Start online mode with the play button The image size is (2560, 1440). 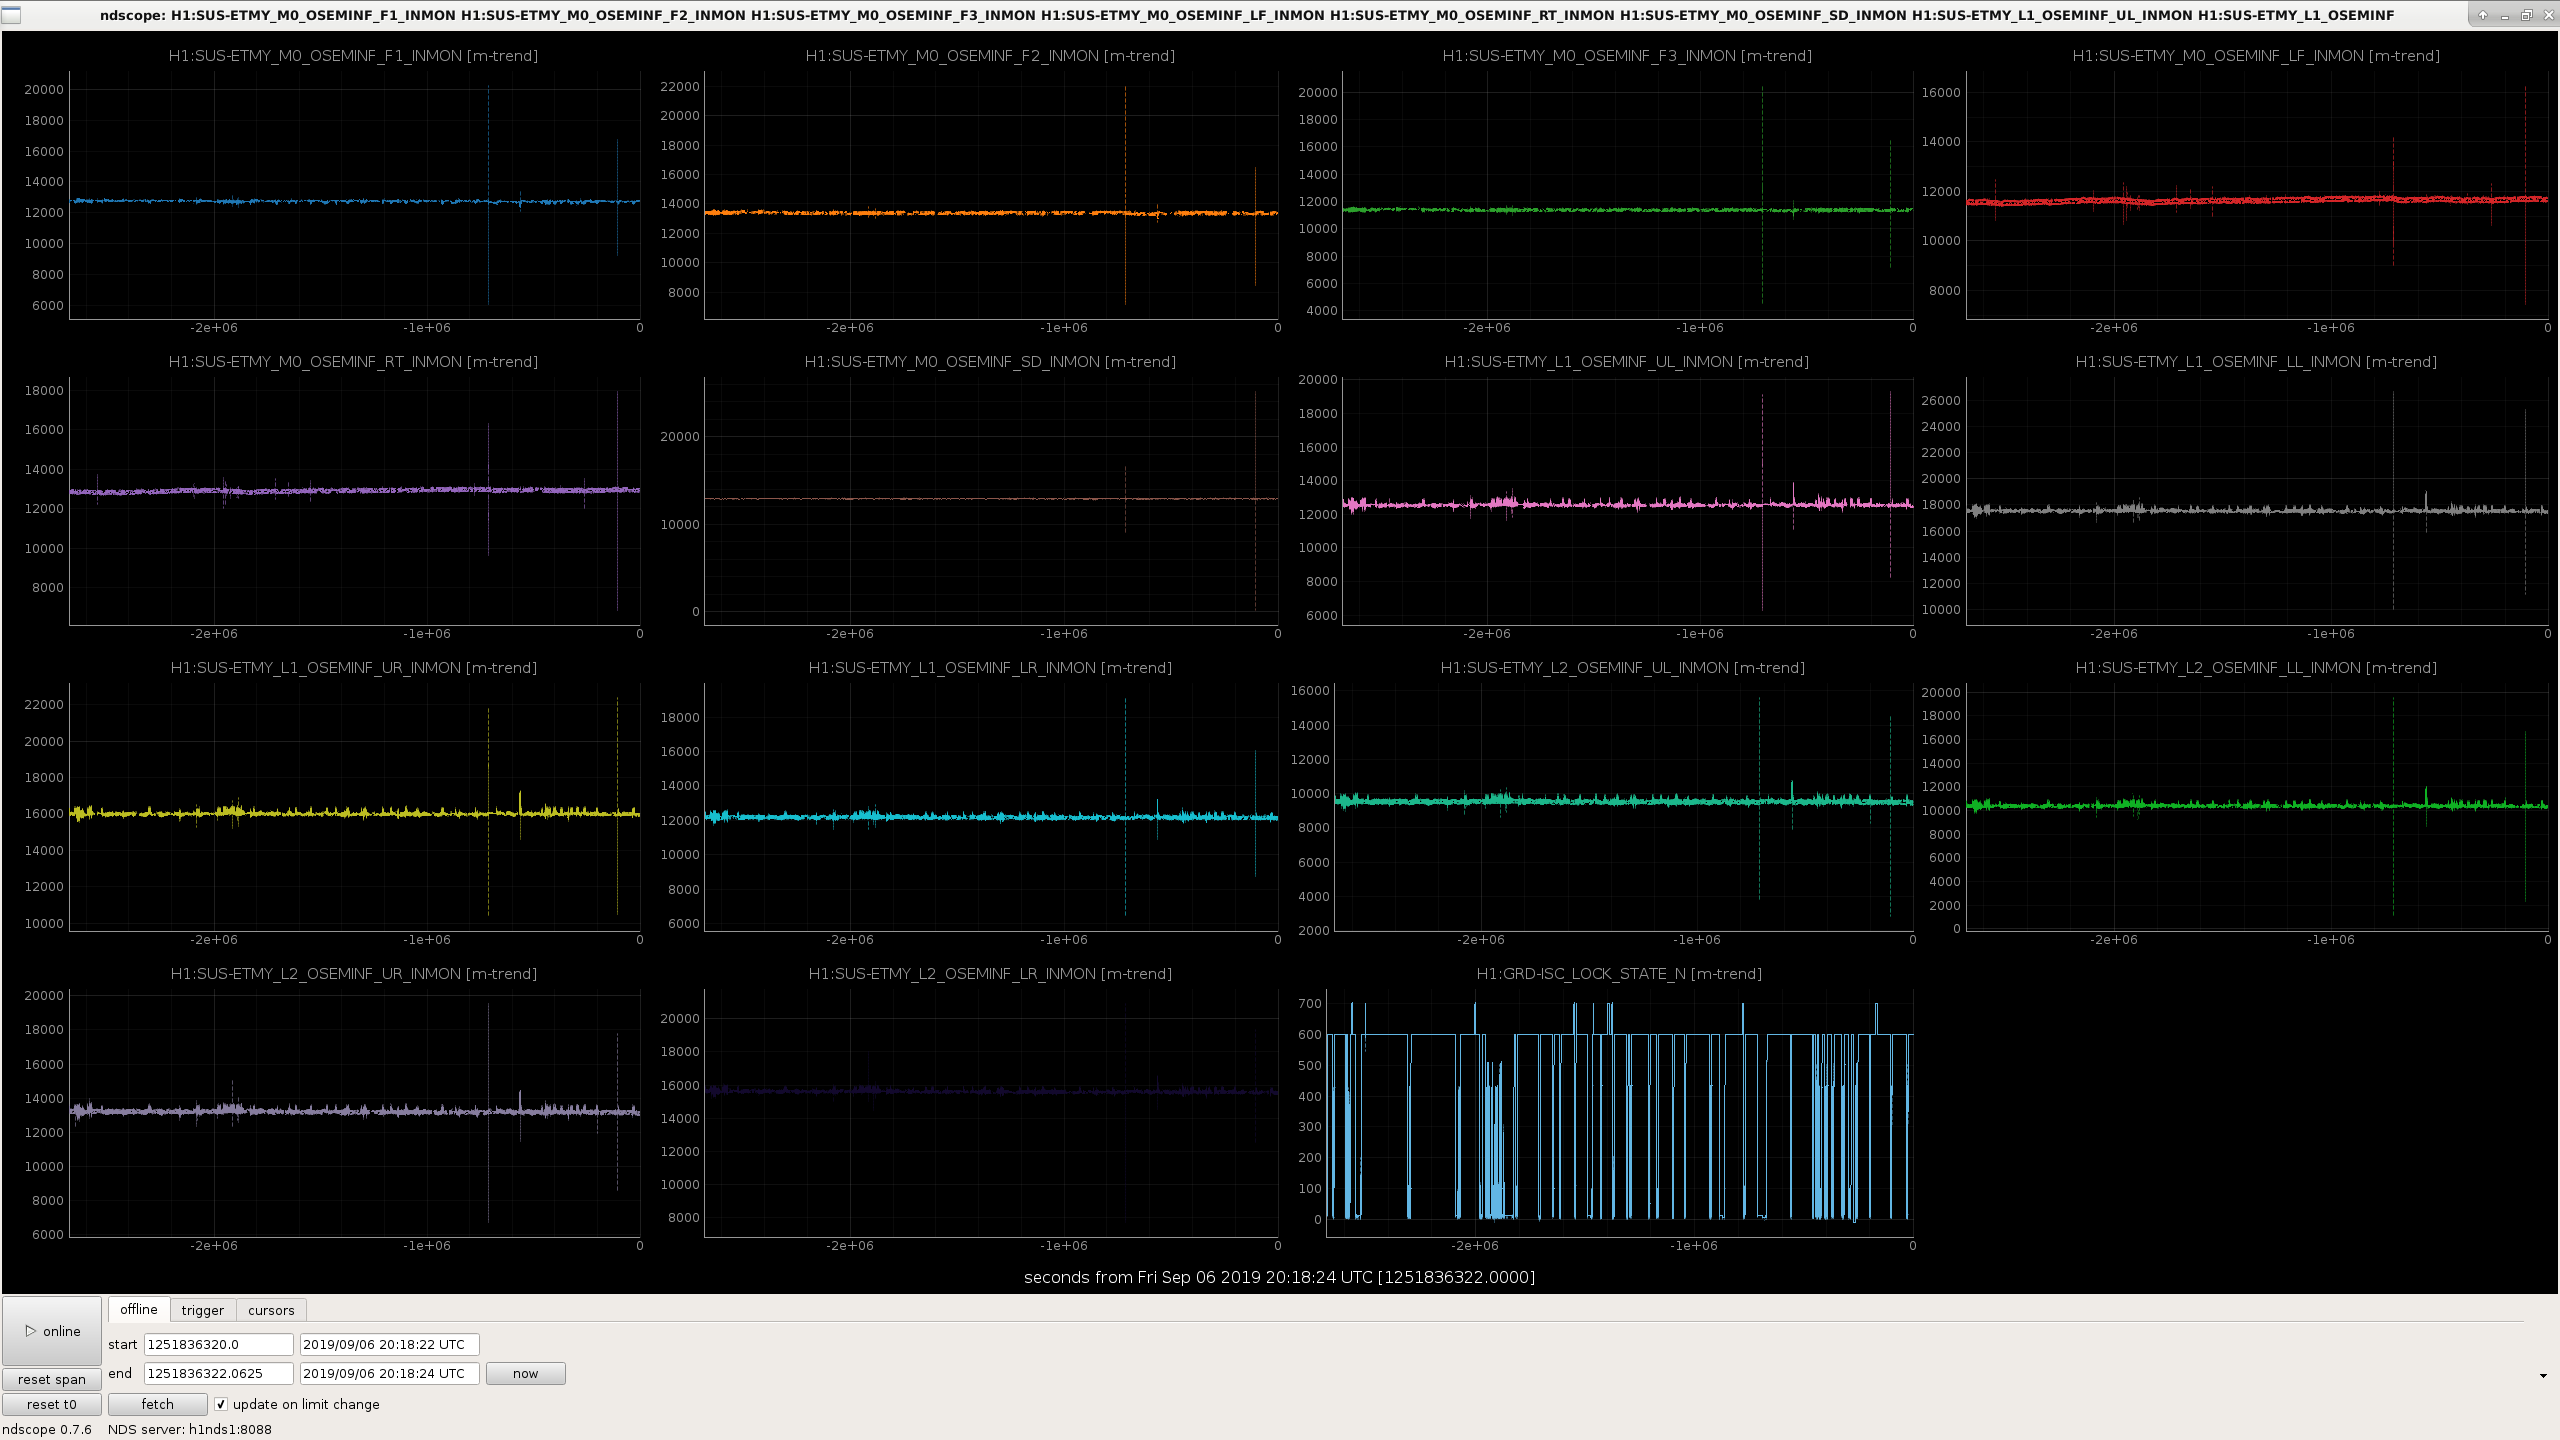[52, 1331]
